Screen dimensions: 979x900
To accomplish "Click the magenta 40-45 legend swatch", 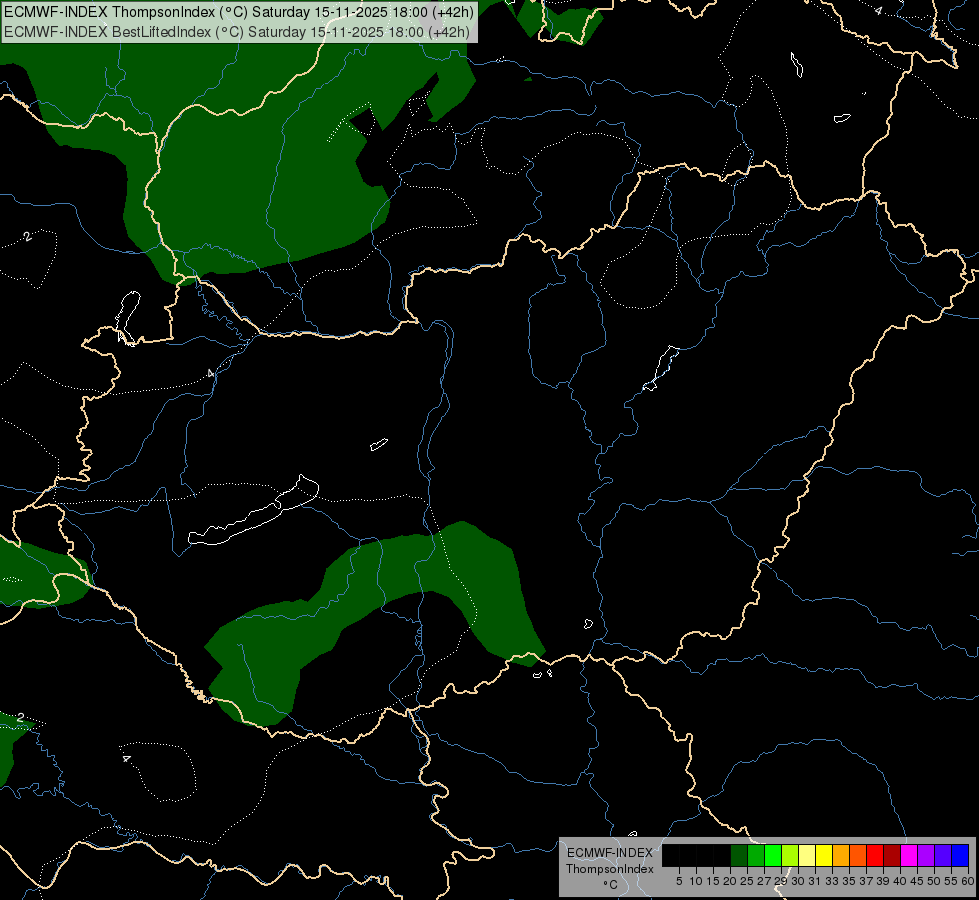I will (909, 855).
